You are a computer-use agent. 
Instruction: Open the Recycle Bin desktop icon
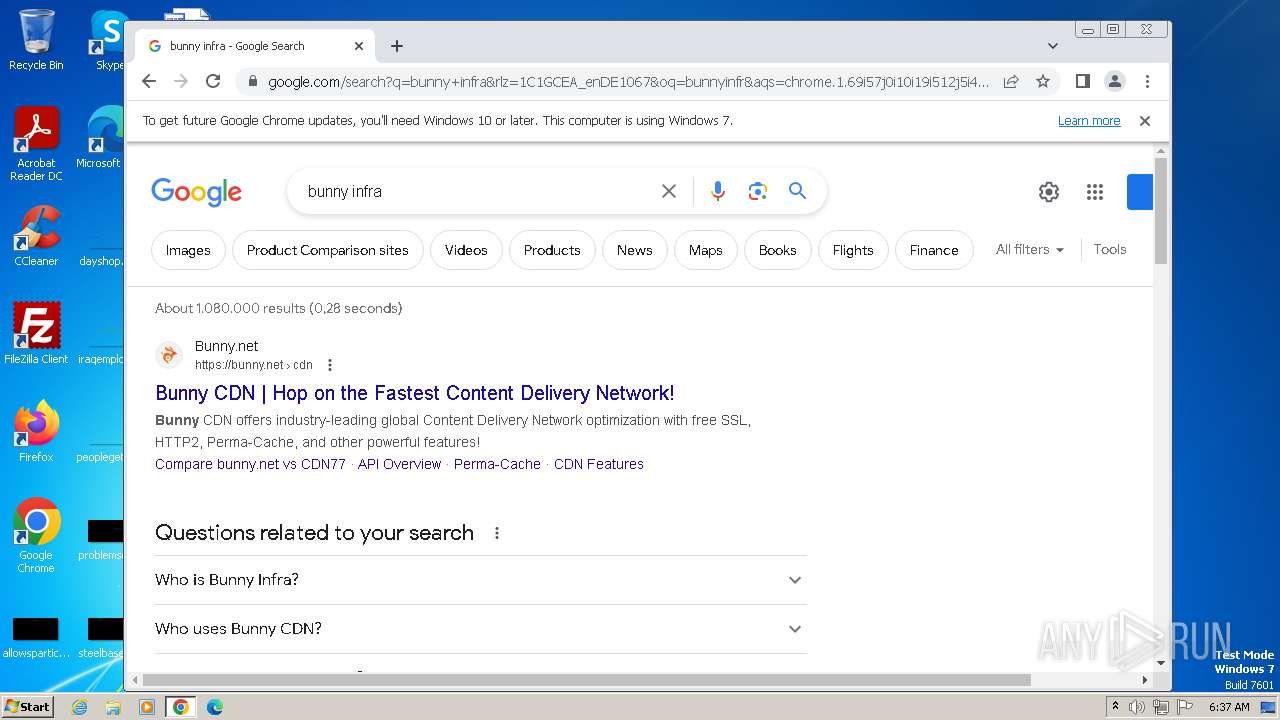[x=36, y=40]
